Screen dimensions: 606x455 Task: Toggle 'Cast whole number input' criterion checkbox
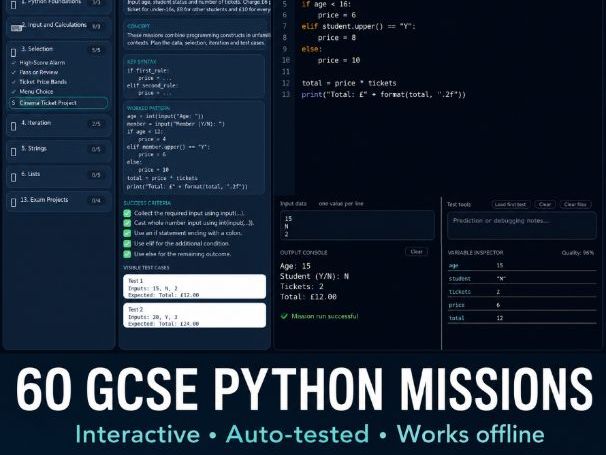(x=127, y=223)
